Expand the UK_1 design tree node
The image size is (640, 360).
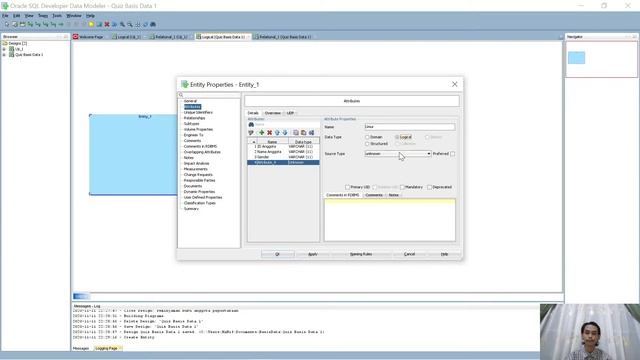tap(4, 49)
